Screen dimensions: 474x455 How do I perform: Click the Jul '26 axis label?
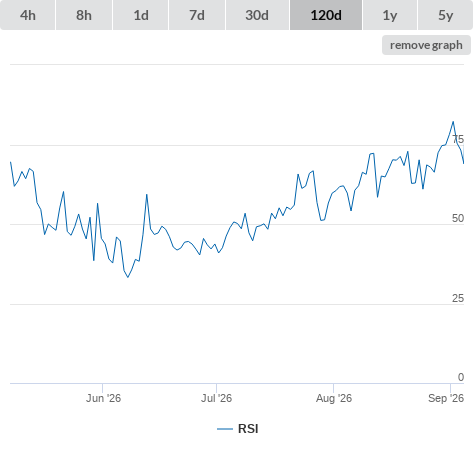(216, 398)
